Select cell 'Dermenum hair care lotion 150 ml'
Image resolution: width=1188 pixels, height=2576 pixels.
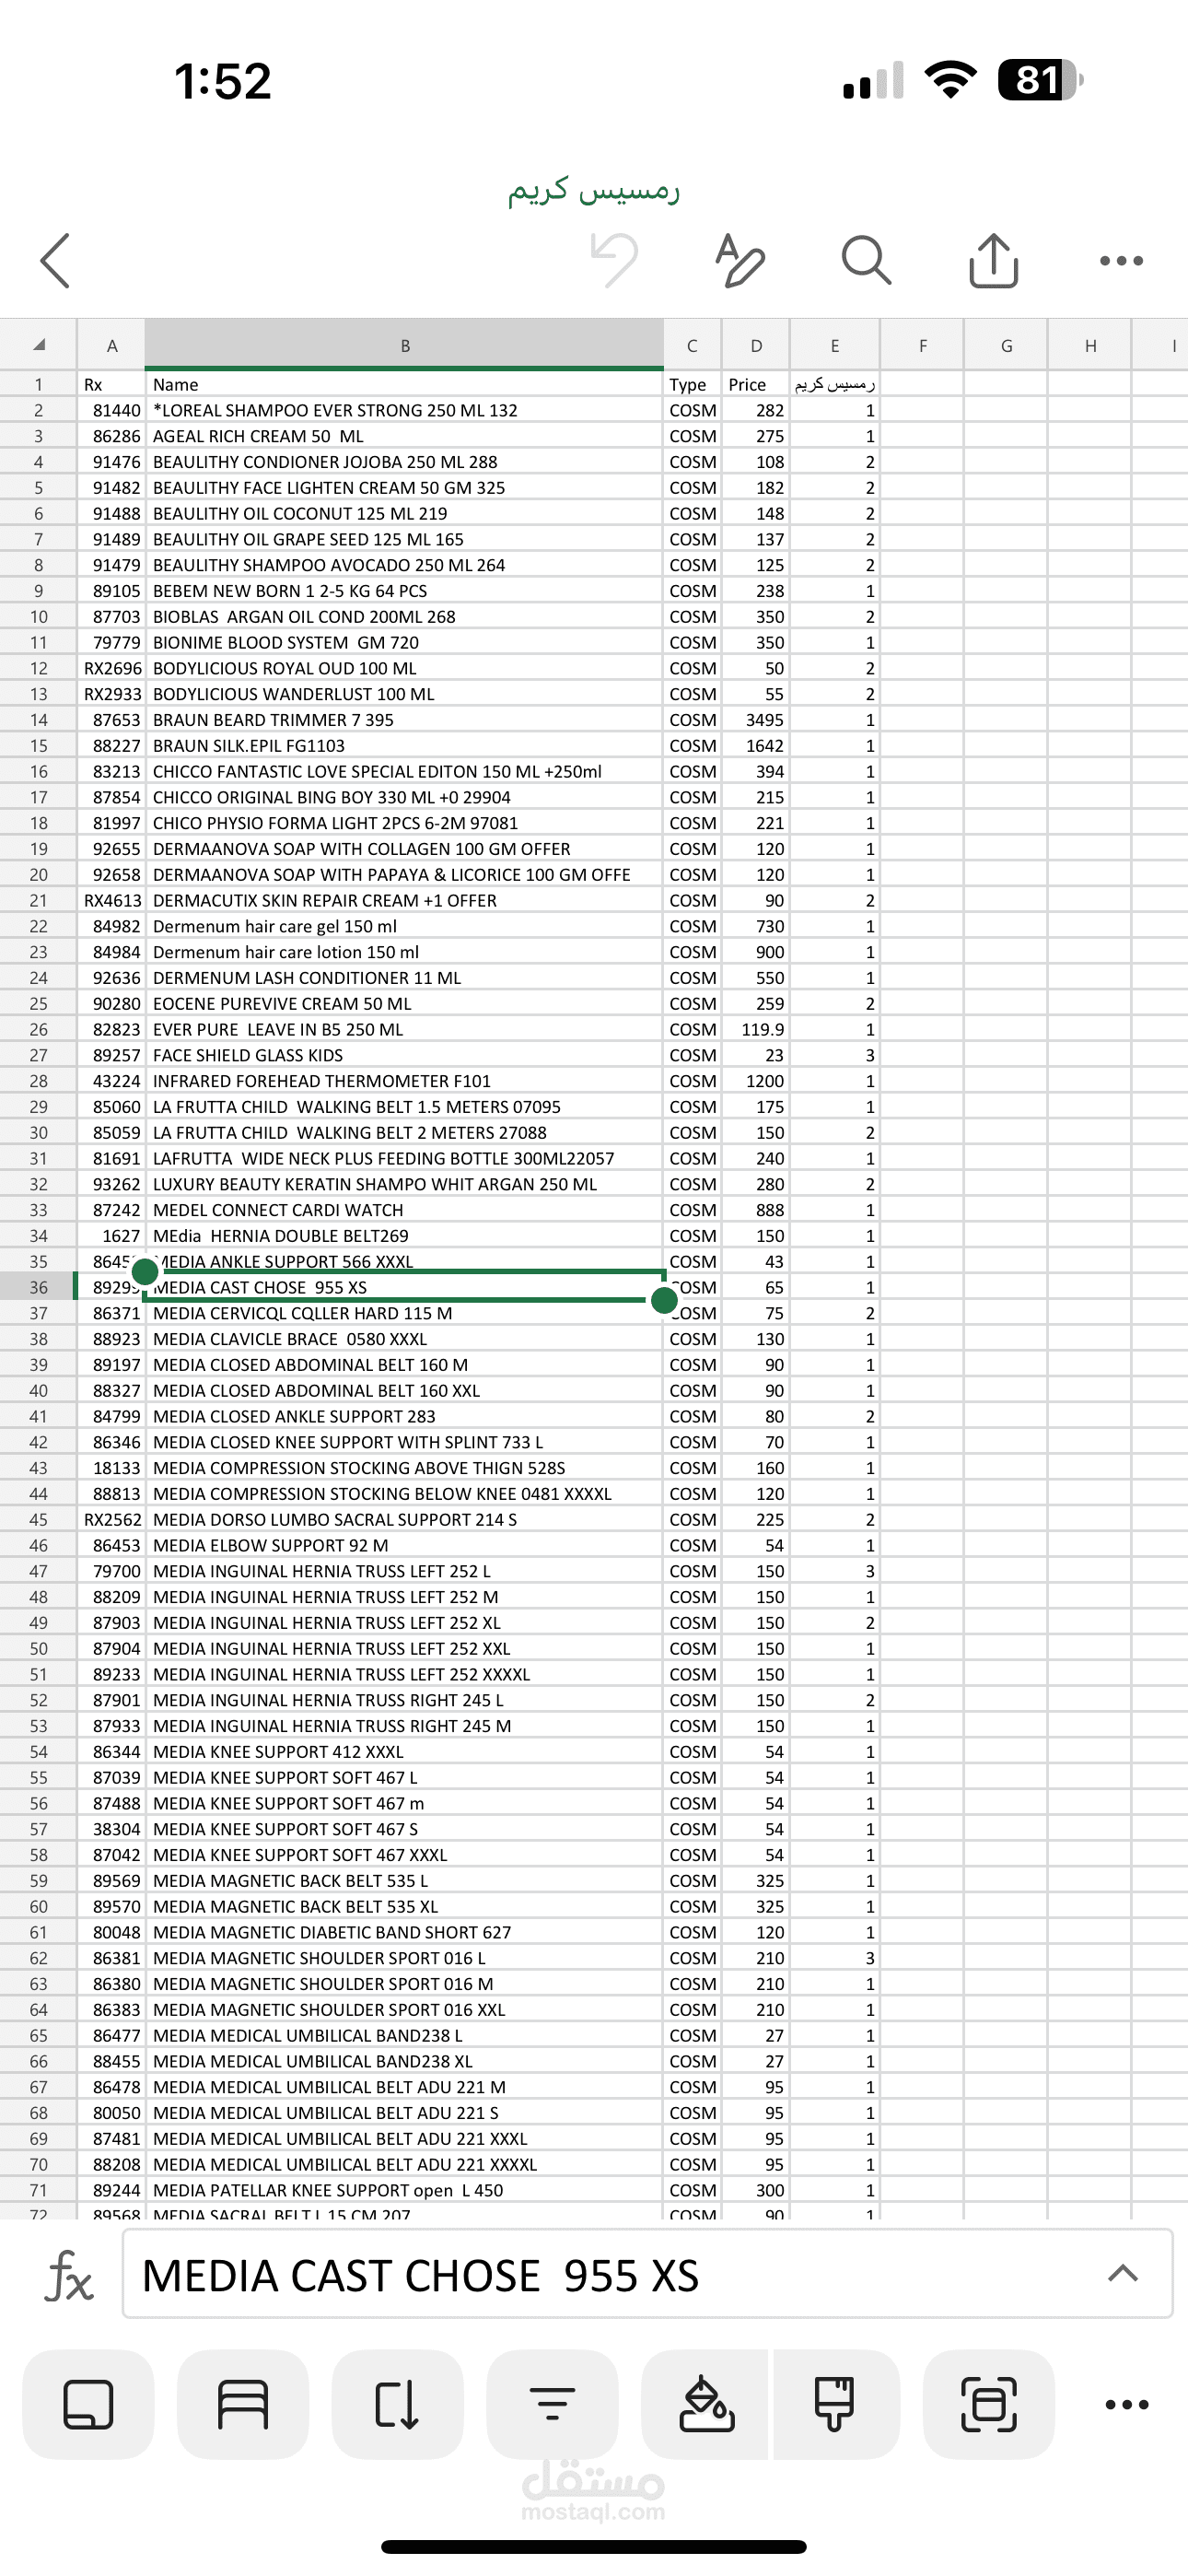[x=405, y=952]
